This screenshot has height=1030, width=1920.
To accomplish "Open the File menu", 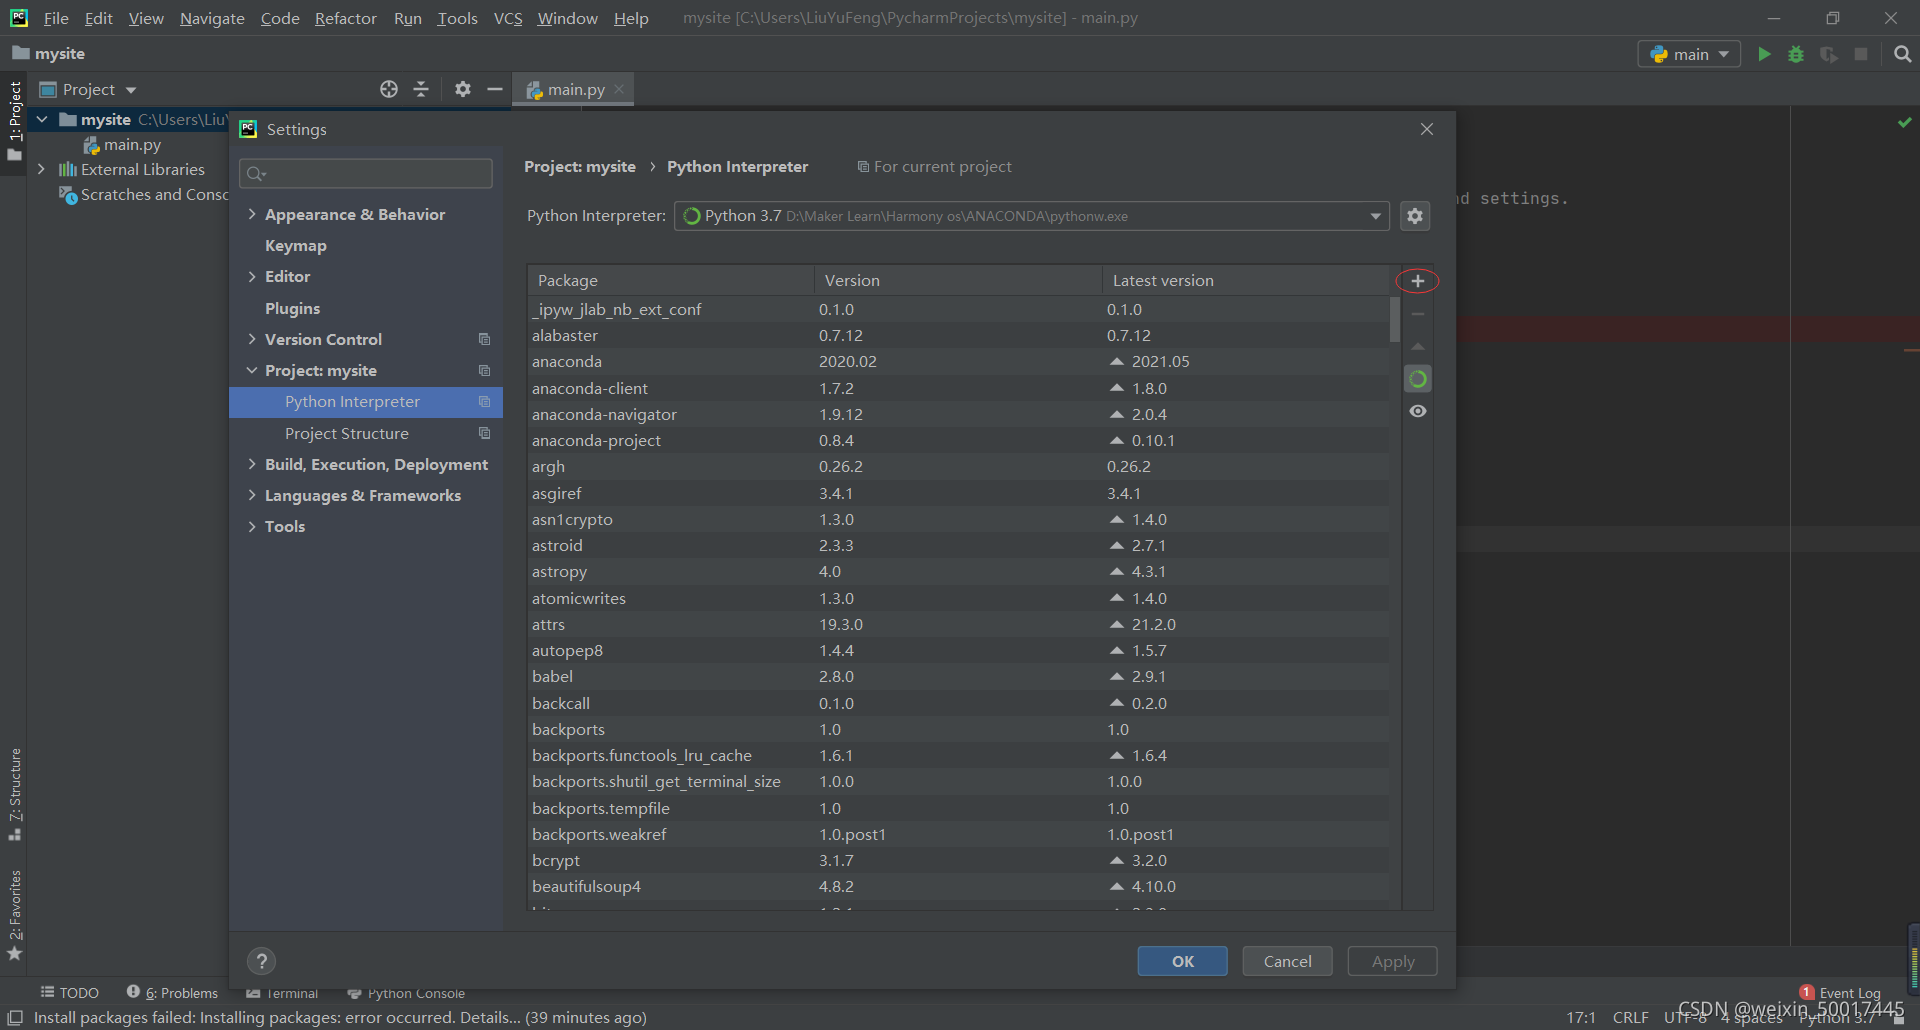I will click(56, 18).
